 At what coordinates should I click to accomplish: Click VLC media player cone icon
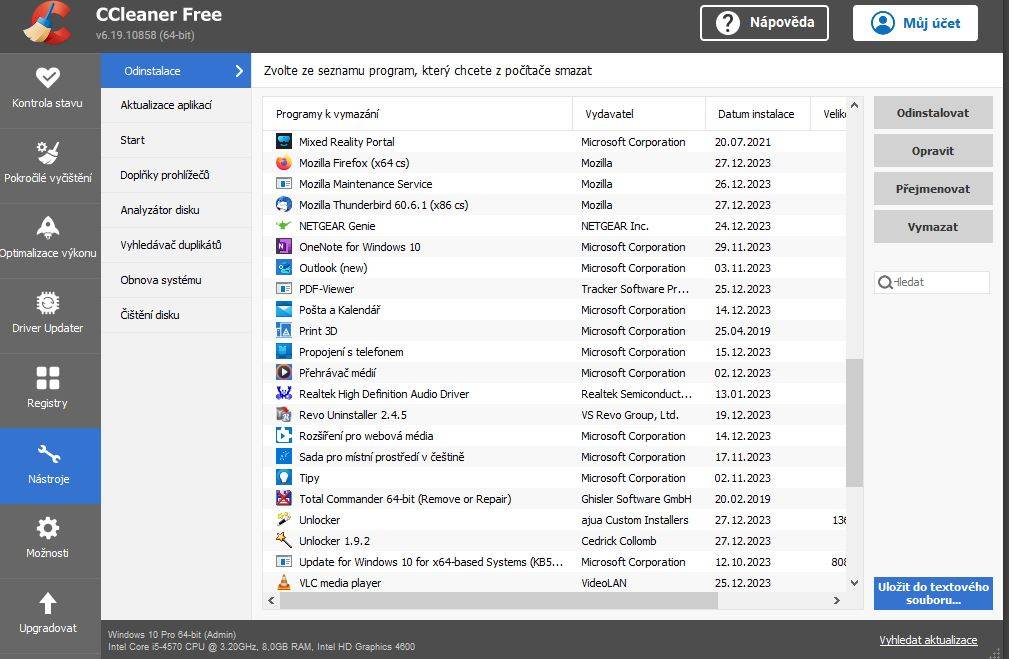(284, 583)
